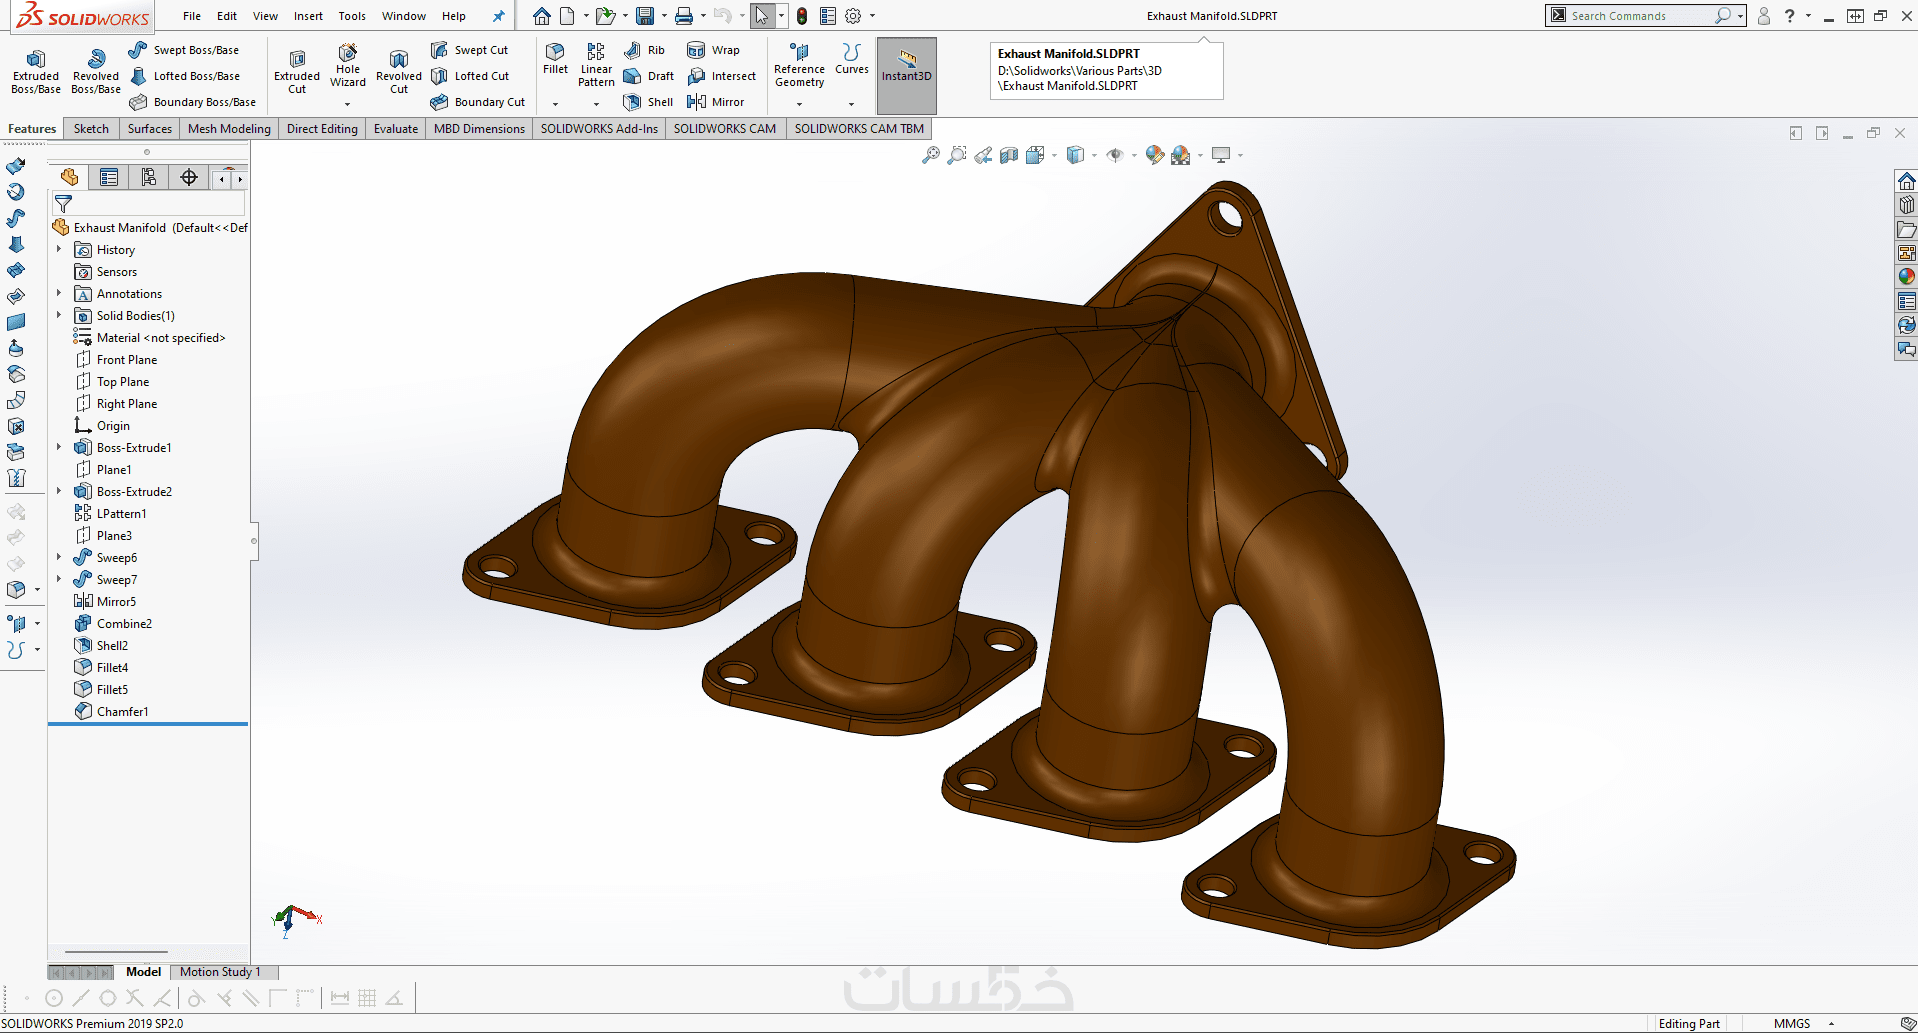Toggle the rebuild traffic light icon
This screenshot has height=1033, width=1918.
coord(802,16)
